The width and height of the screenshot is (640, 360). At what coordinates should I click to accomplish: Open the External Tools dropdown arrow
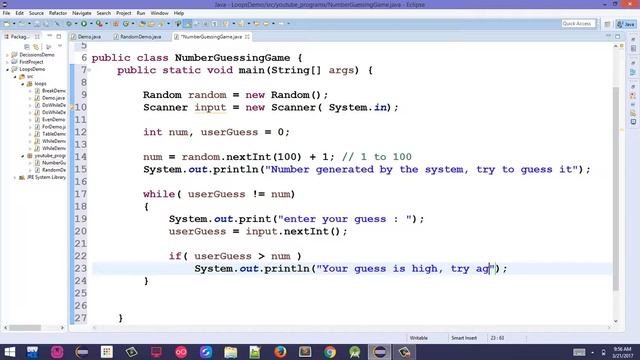click(x=106, y=24)
